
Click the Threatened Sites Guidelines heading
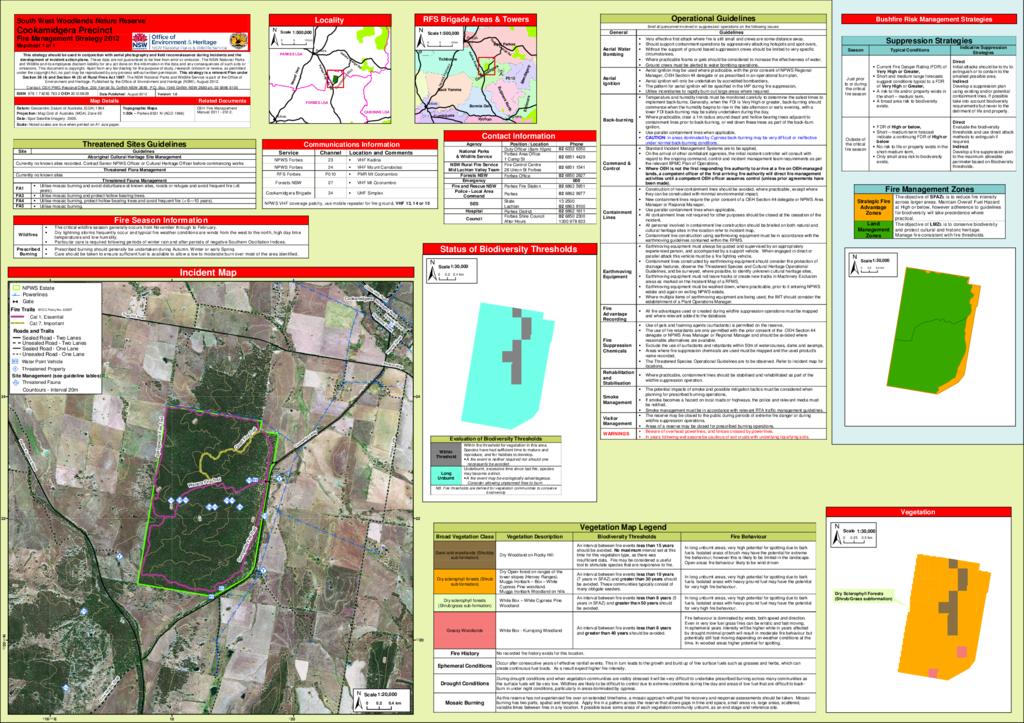(x=134, y=144)
